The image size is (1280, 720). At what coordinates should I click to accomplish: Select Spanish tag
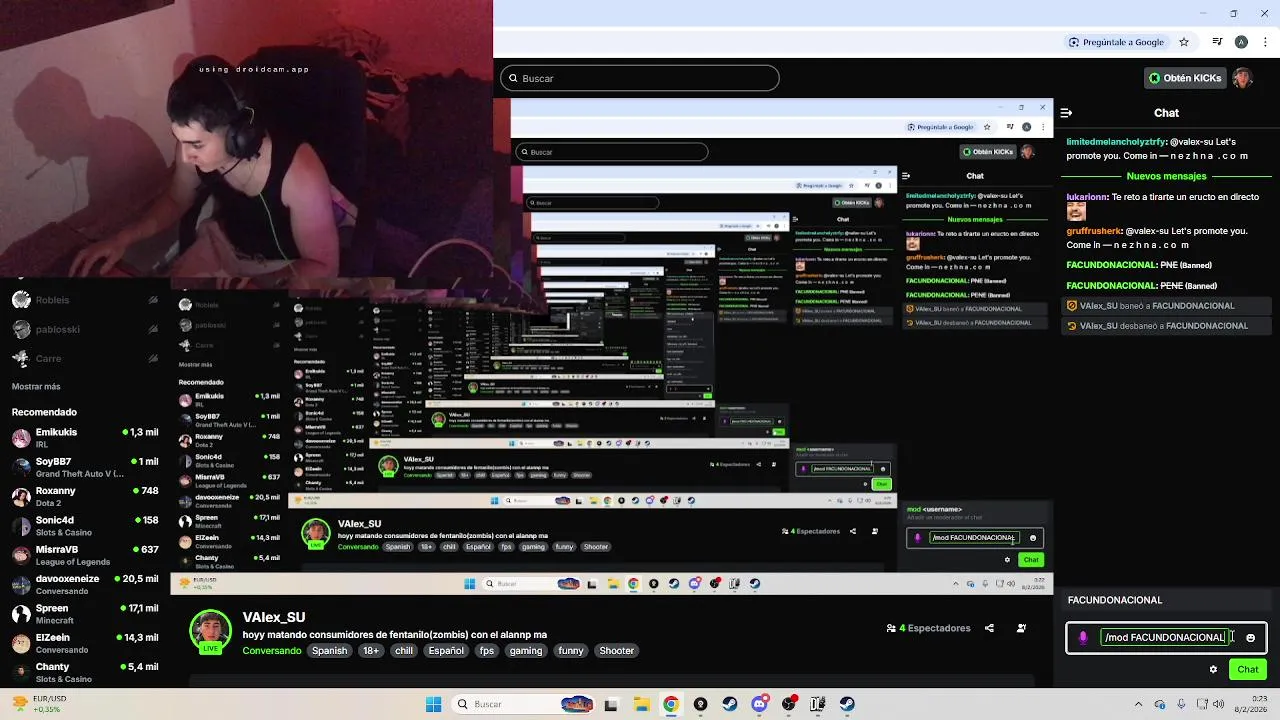pos(329,651)
